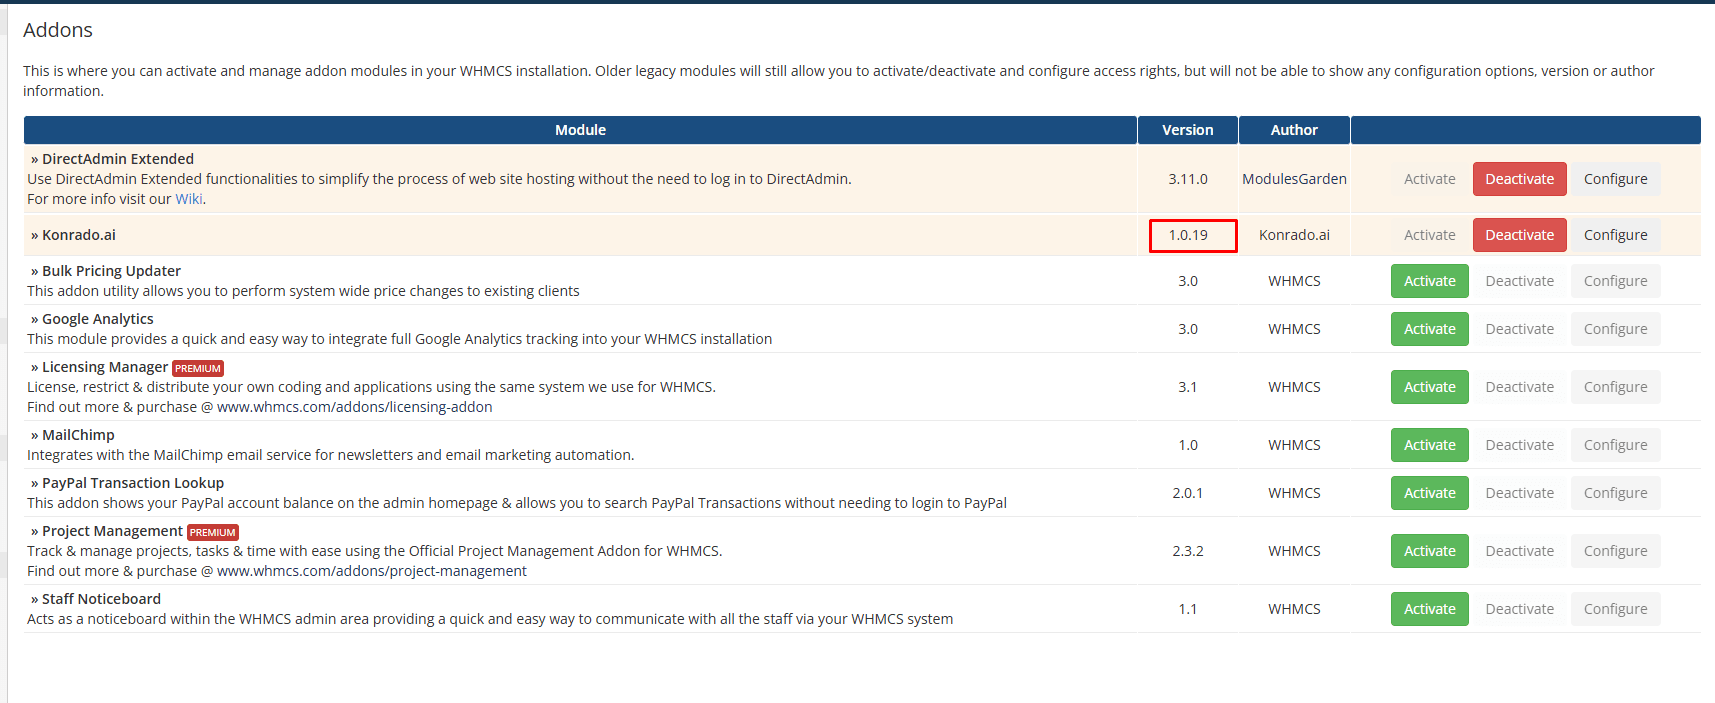Select the Staff Noticeboard module title
This screenshot has height=703, width=1715.
pyautogui.click(x=101, y=599)
